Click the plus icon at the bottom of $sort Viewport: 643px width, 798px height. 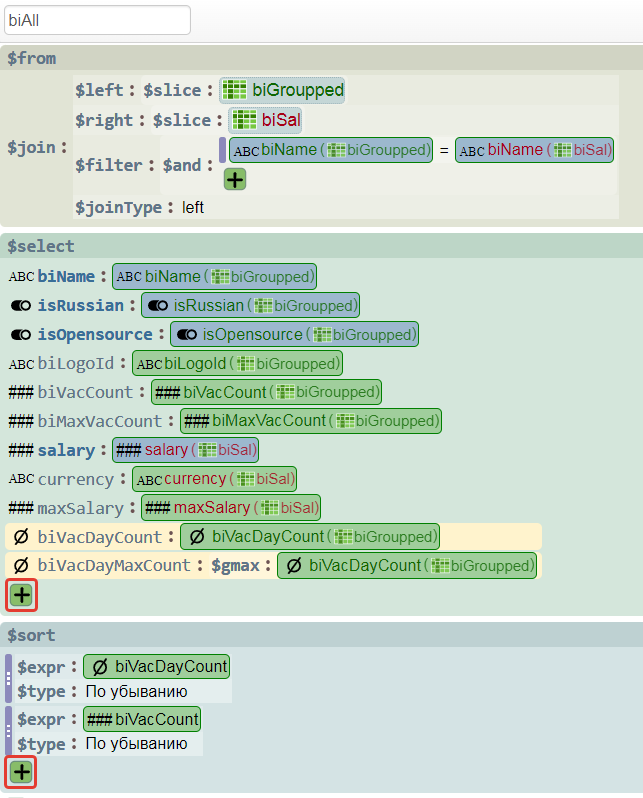22,772
